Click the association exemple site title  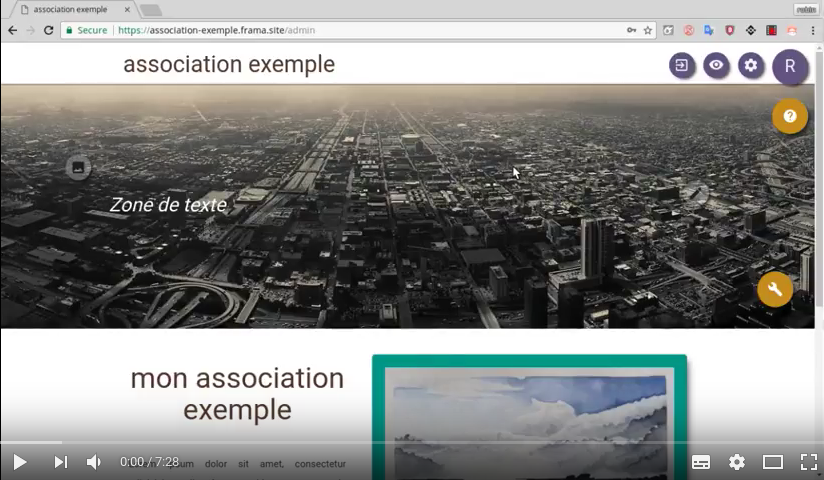229,64
